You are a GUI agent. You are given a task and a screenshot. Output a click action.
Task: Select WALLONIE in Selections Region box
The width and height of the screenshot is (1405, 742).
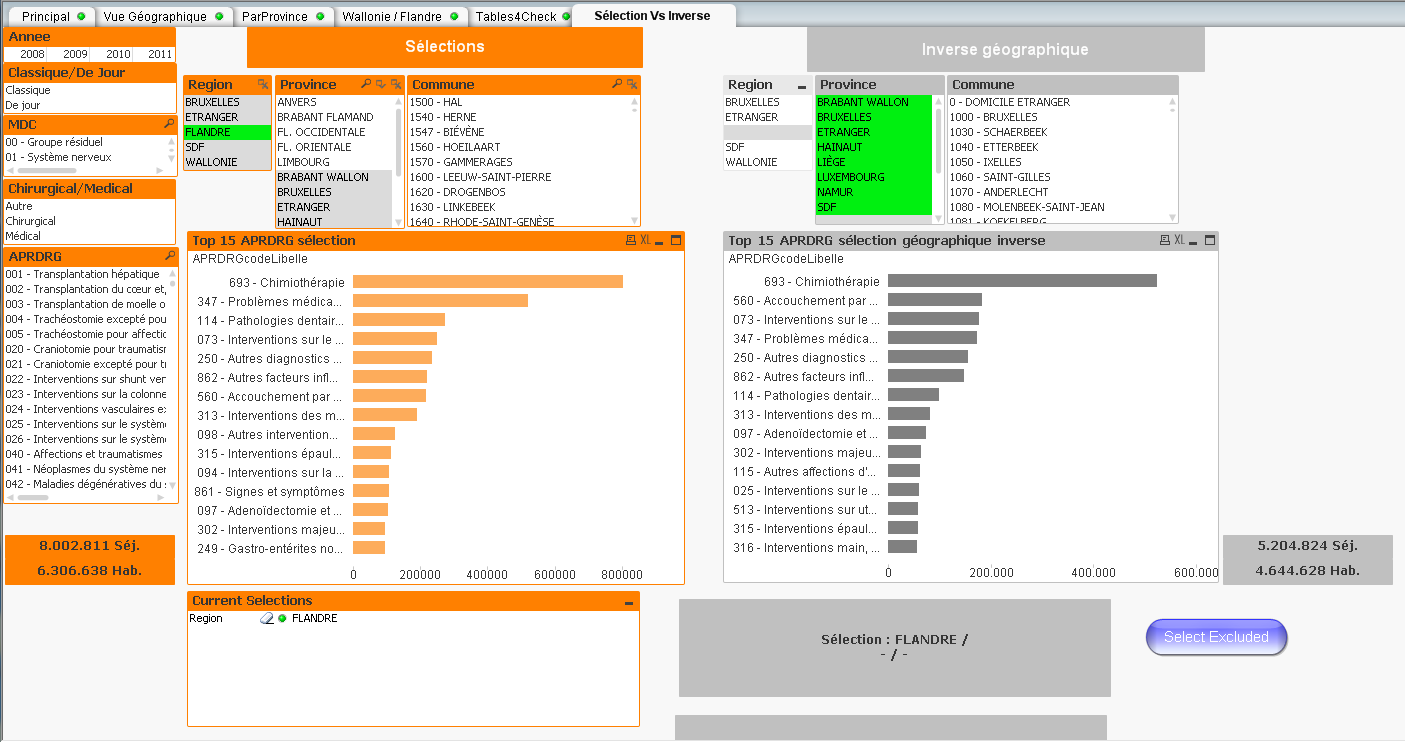click(227, 162)
